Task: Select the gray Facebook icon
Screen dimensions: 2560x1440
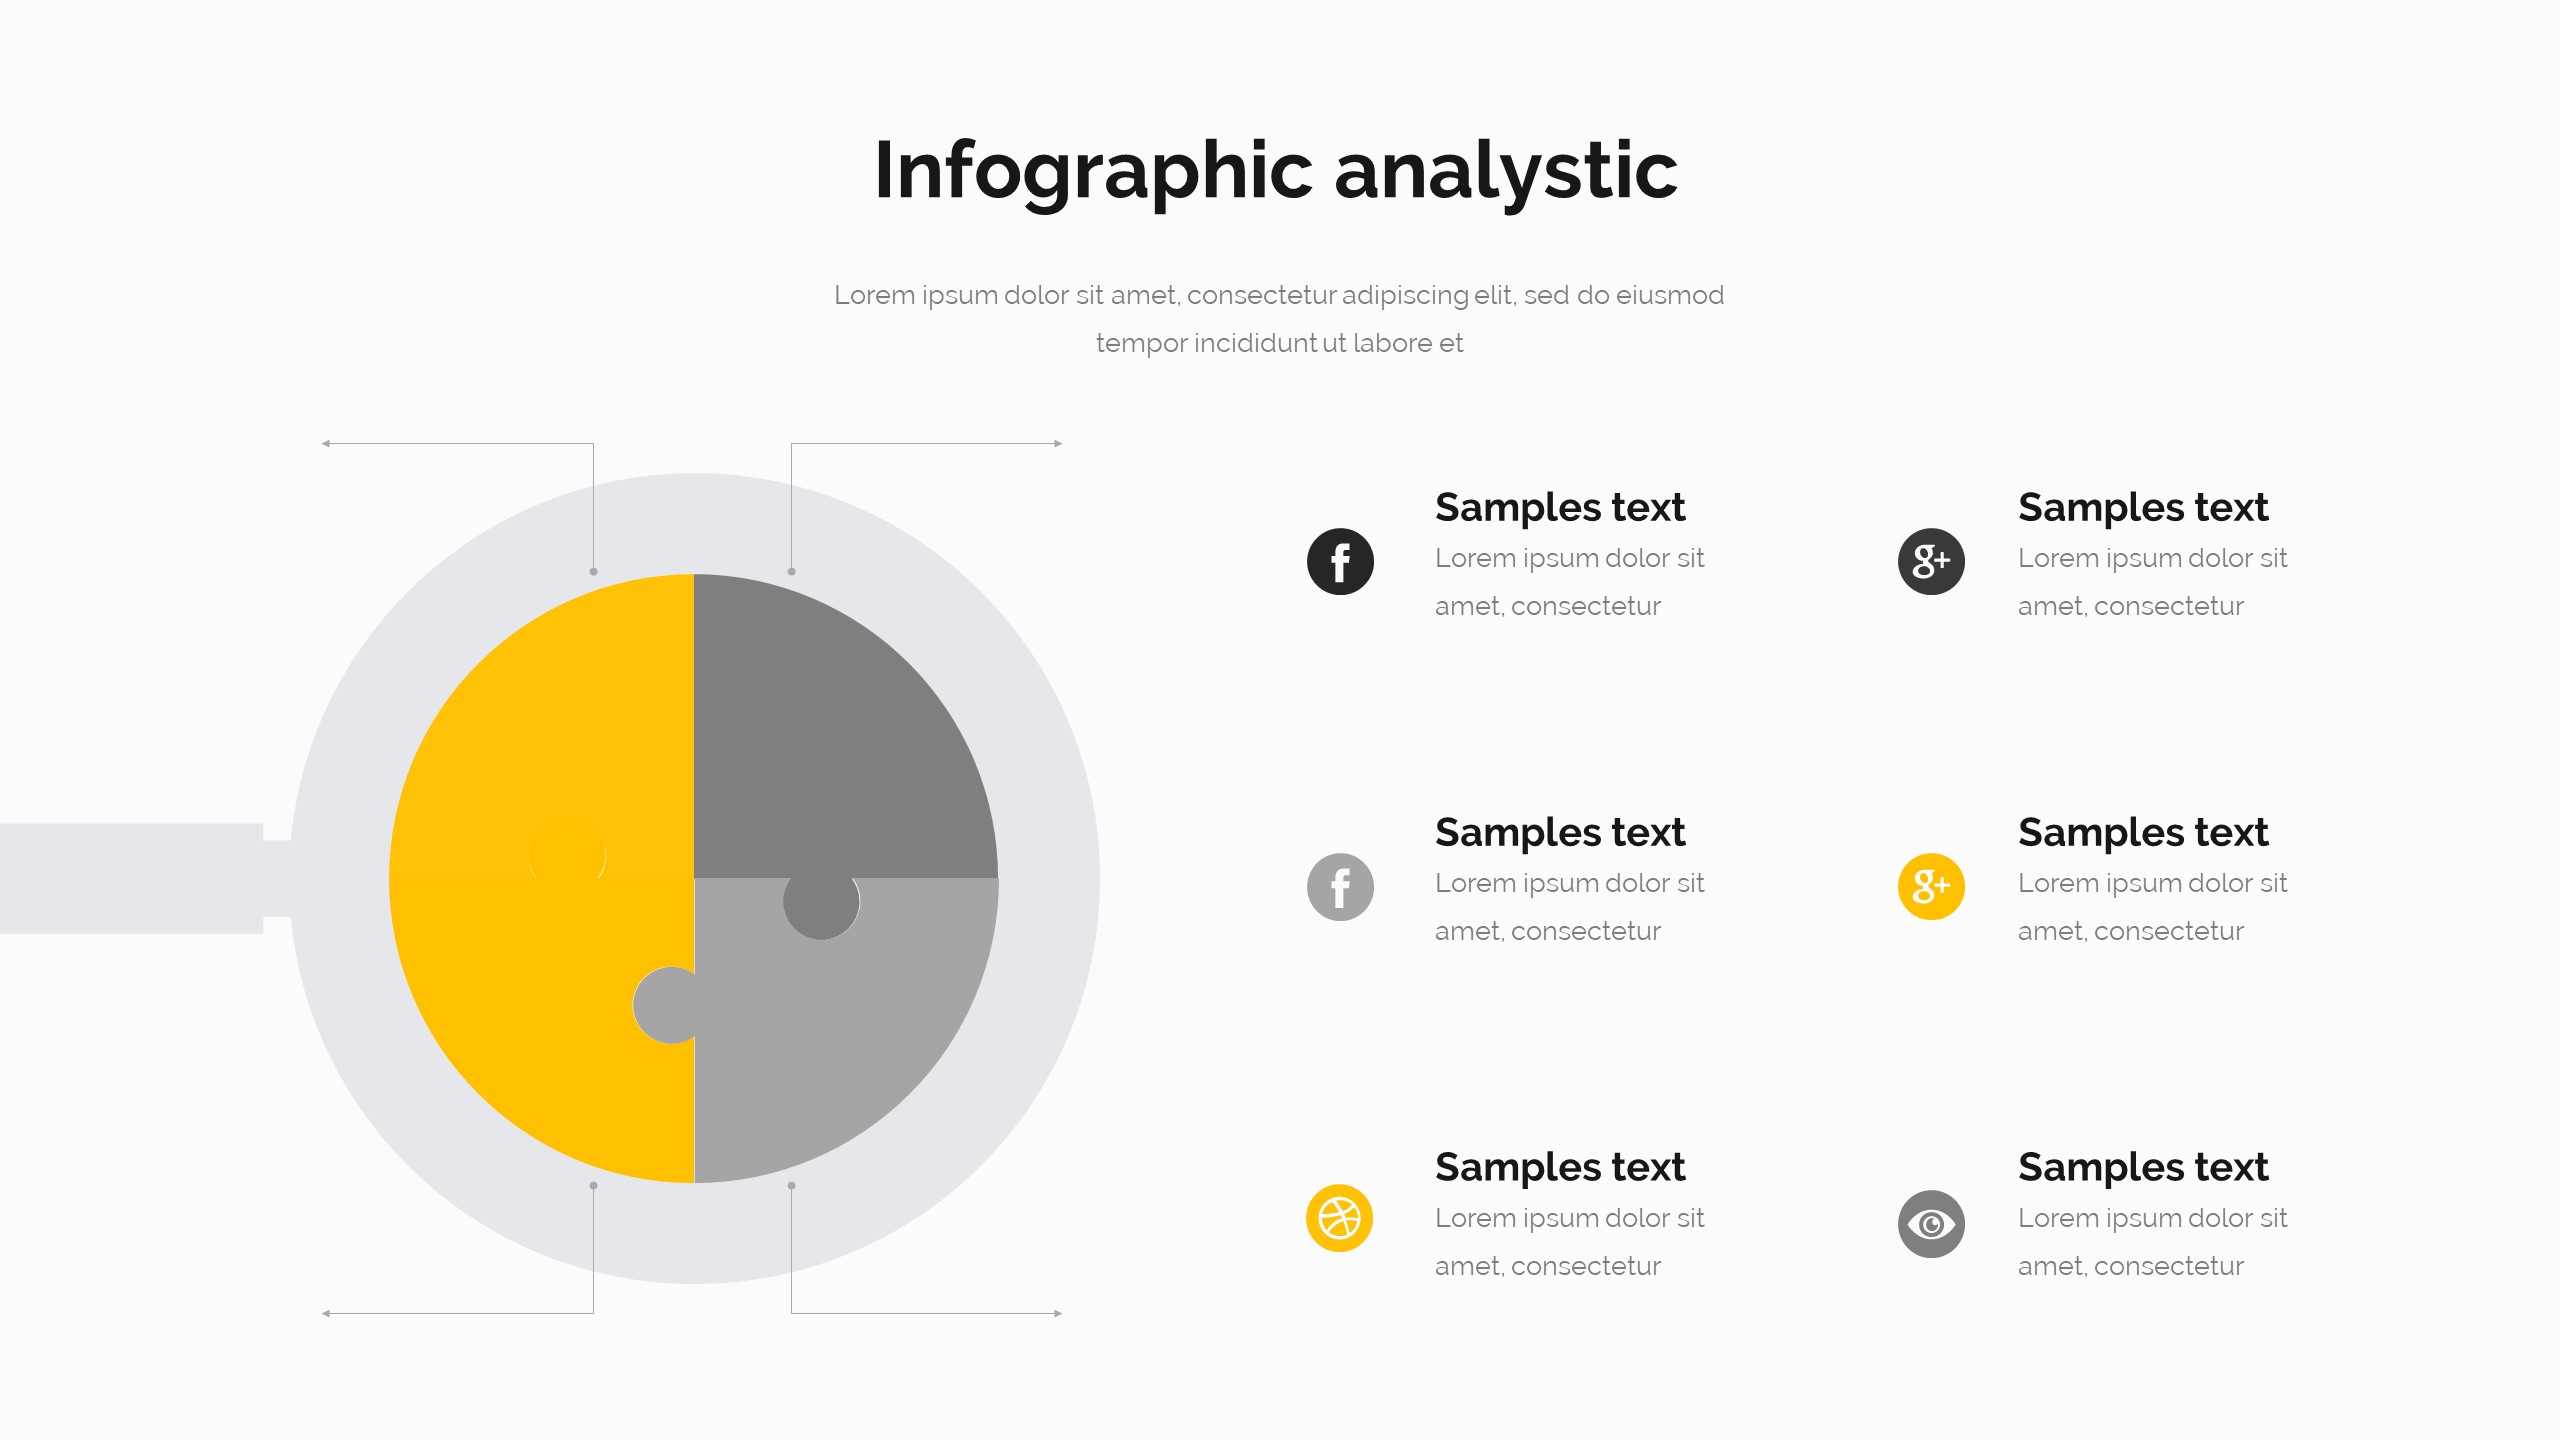Action: click(x=1340, y=887)
